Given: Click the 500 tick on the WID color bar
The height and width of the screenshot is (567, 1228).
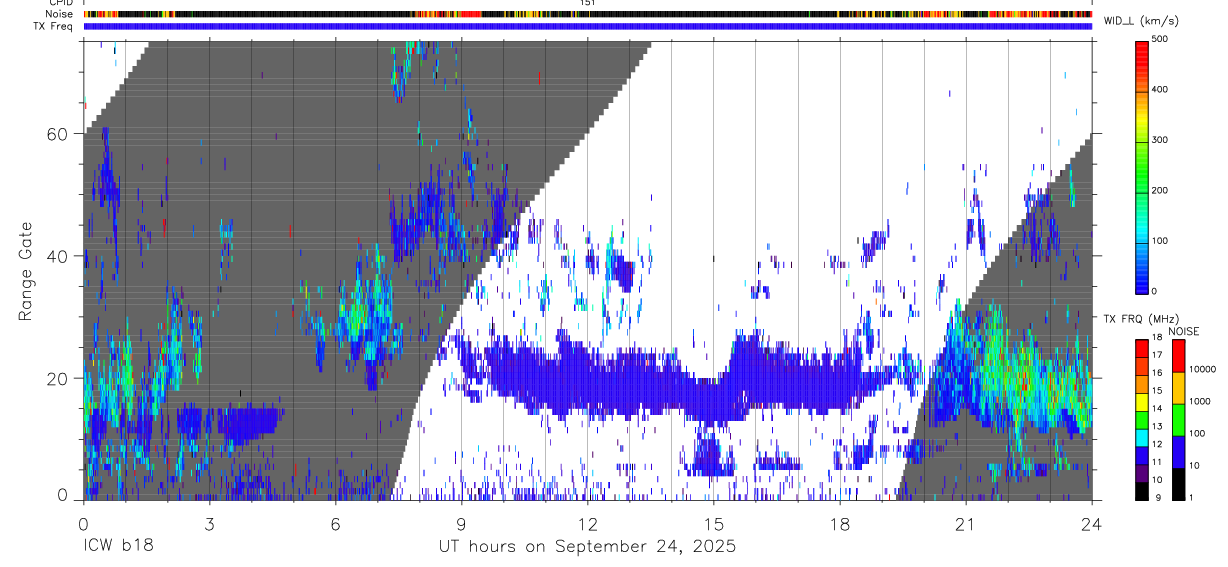Looking at the screenshot, I should 1161,40.
